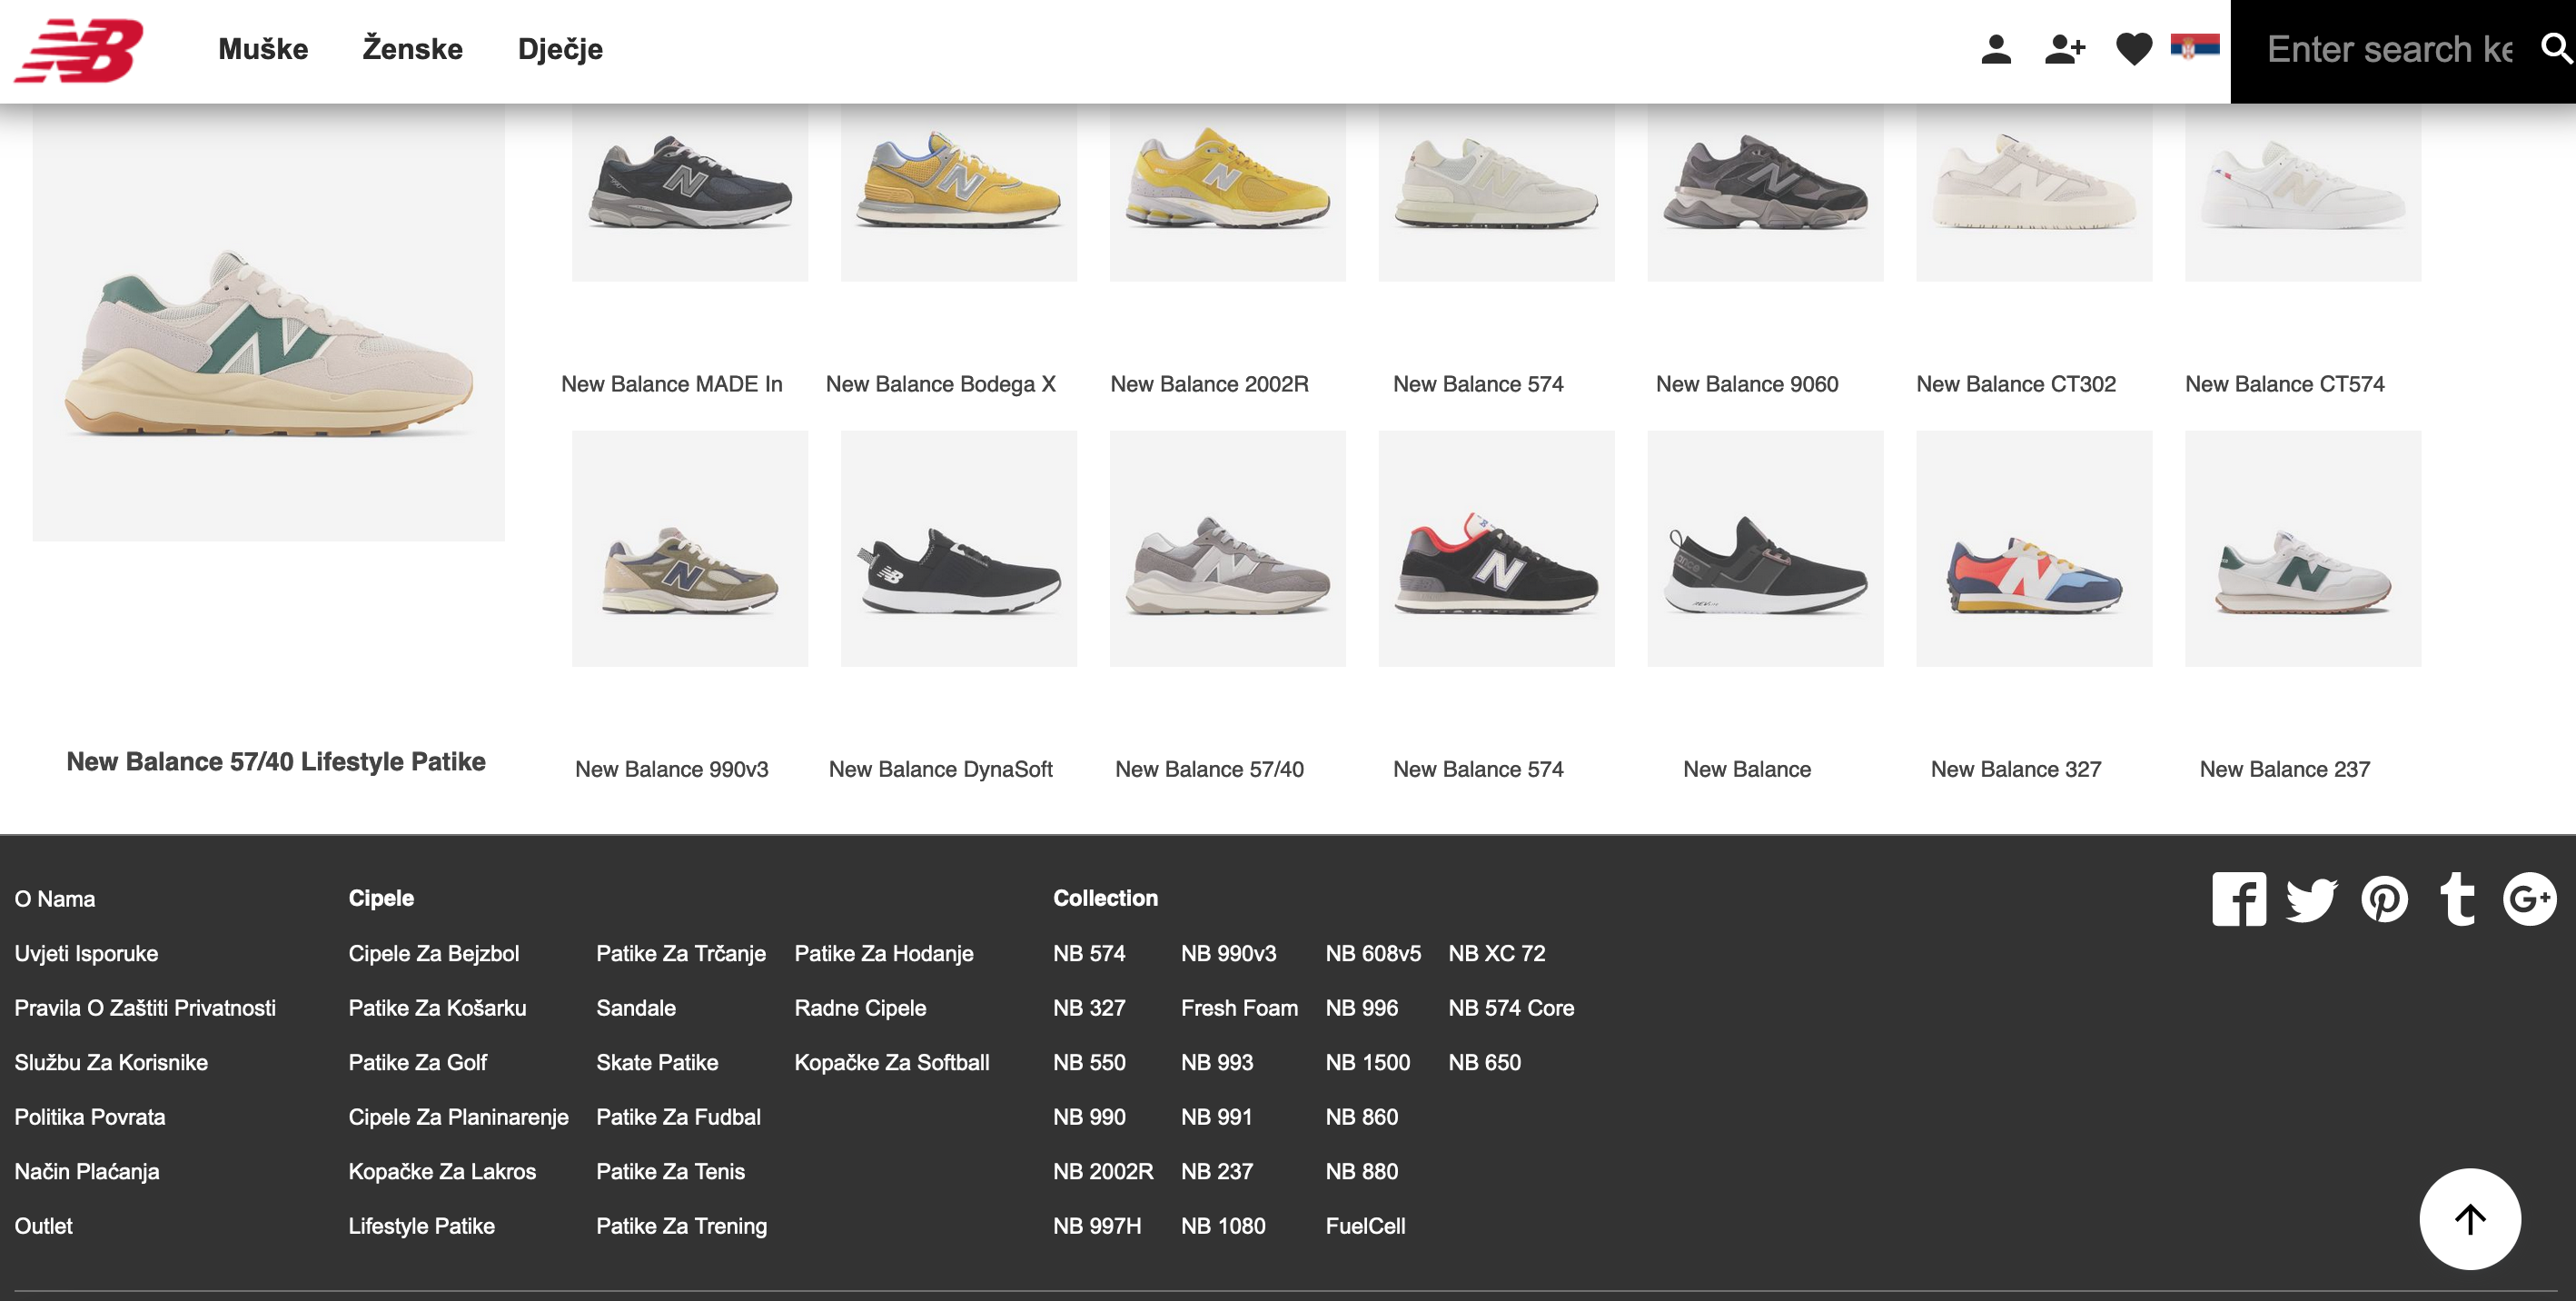Open Lifestyle Patike footer link
Screen dimensions: 2576x1301
tap(421, 1226)
